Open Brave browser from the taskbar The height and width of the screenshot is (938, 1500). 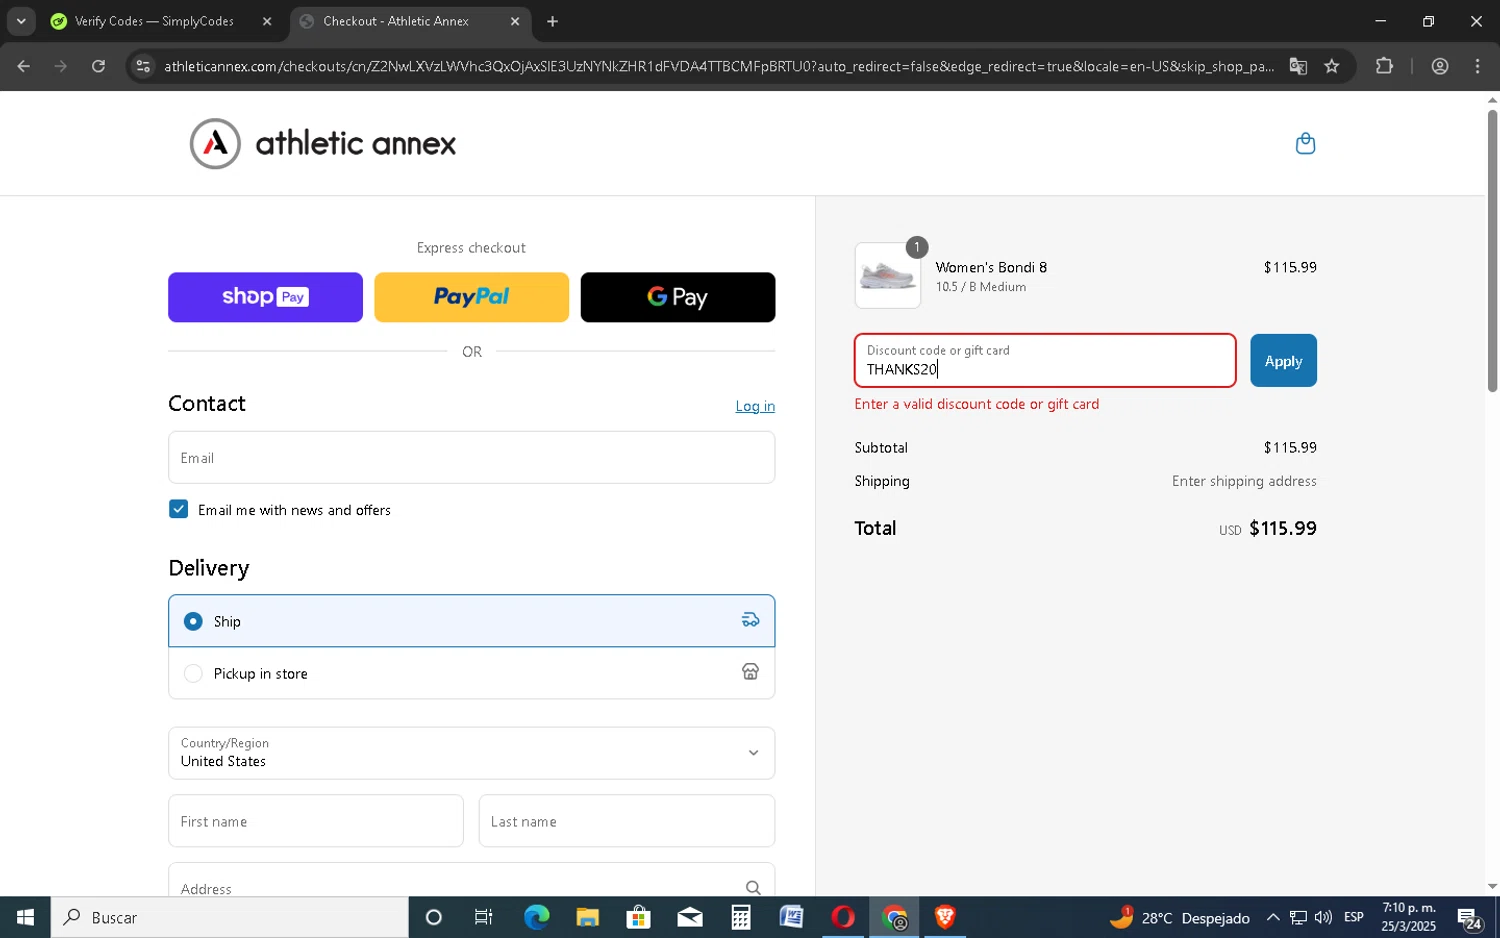click(x=945, y=917)
